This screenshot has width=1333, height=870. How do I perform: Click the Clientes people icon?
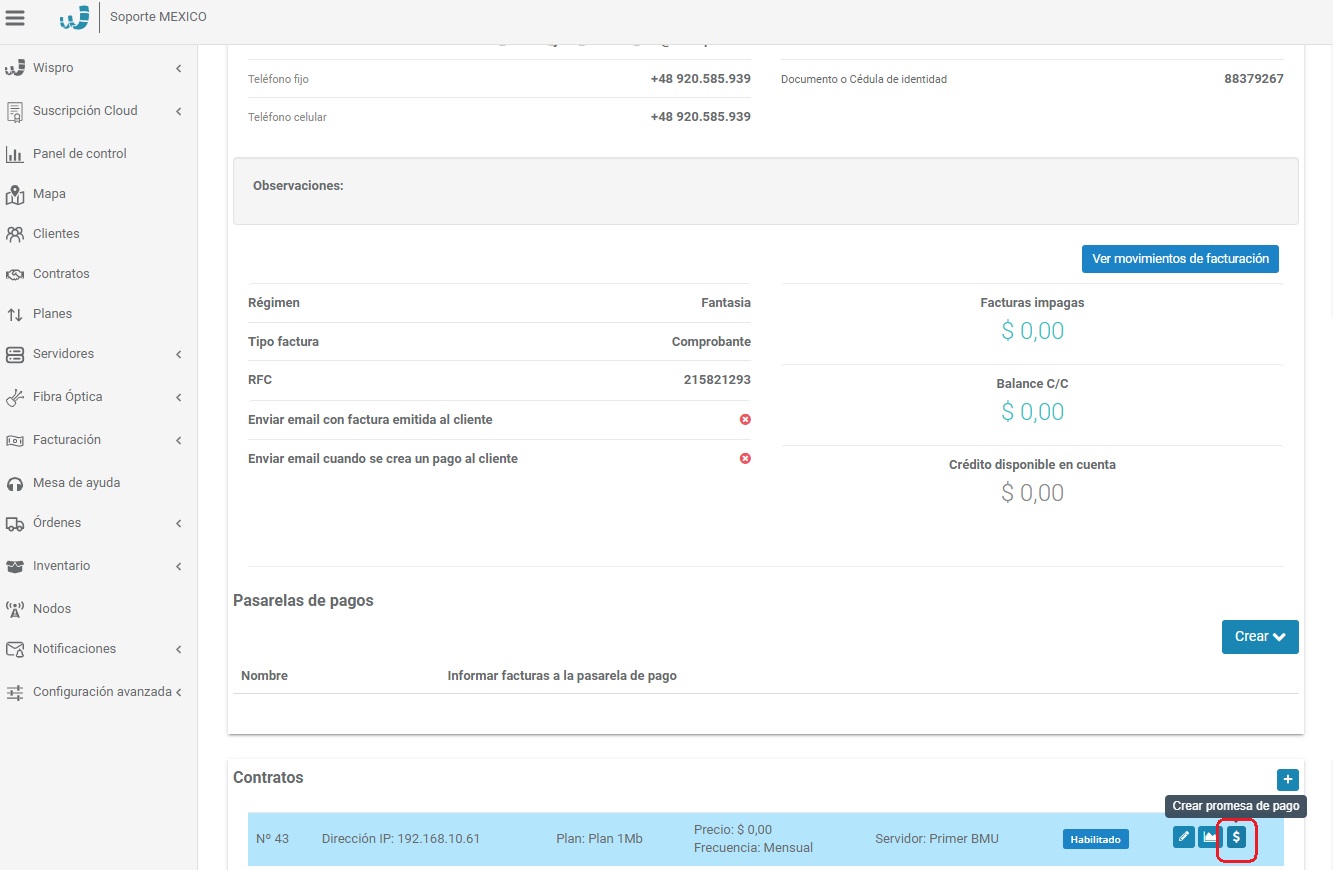click(15, 234)
